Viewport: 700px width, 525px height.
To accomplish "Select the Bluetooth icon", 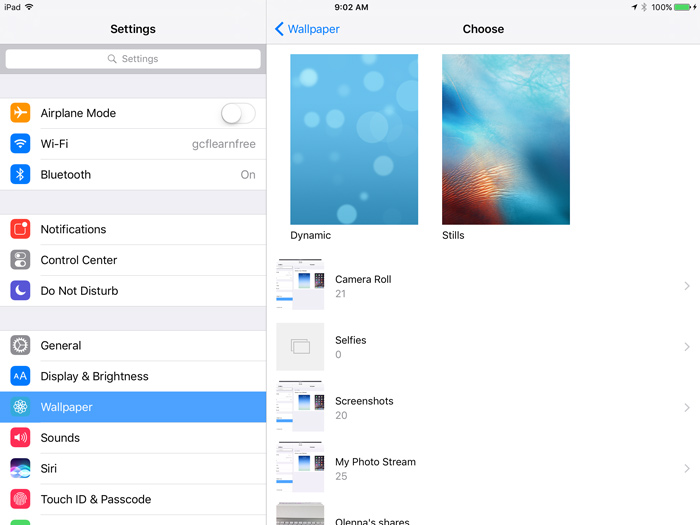I will point(20,174).
